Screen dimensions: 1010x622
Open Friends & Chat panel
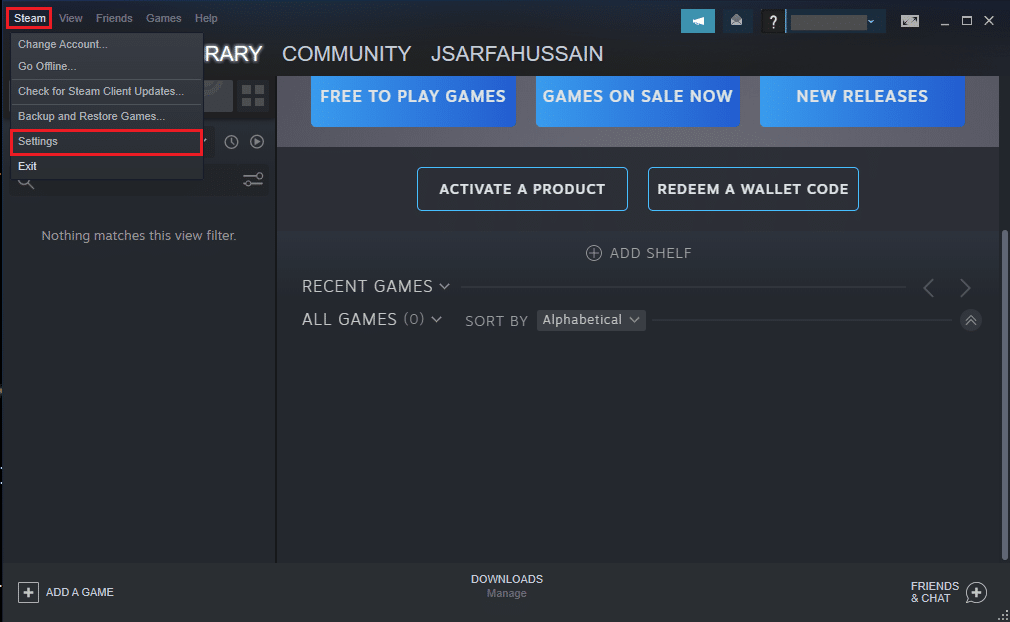coord(944,592)
